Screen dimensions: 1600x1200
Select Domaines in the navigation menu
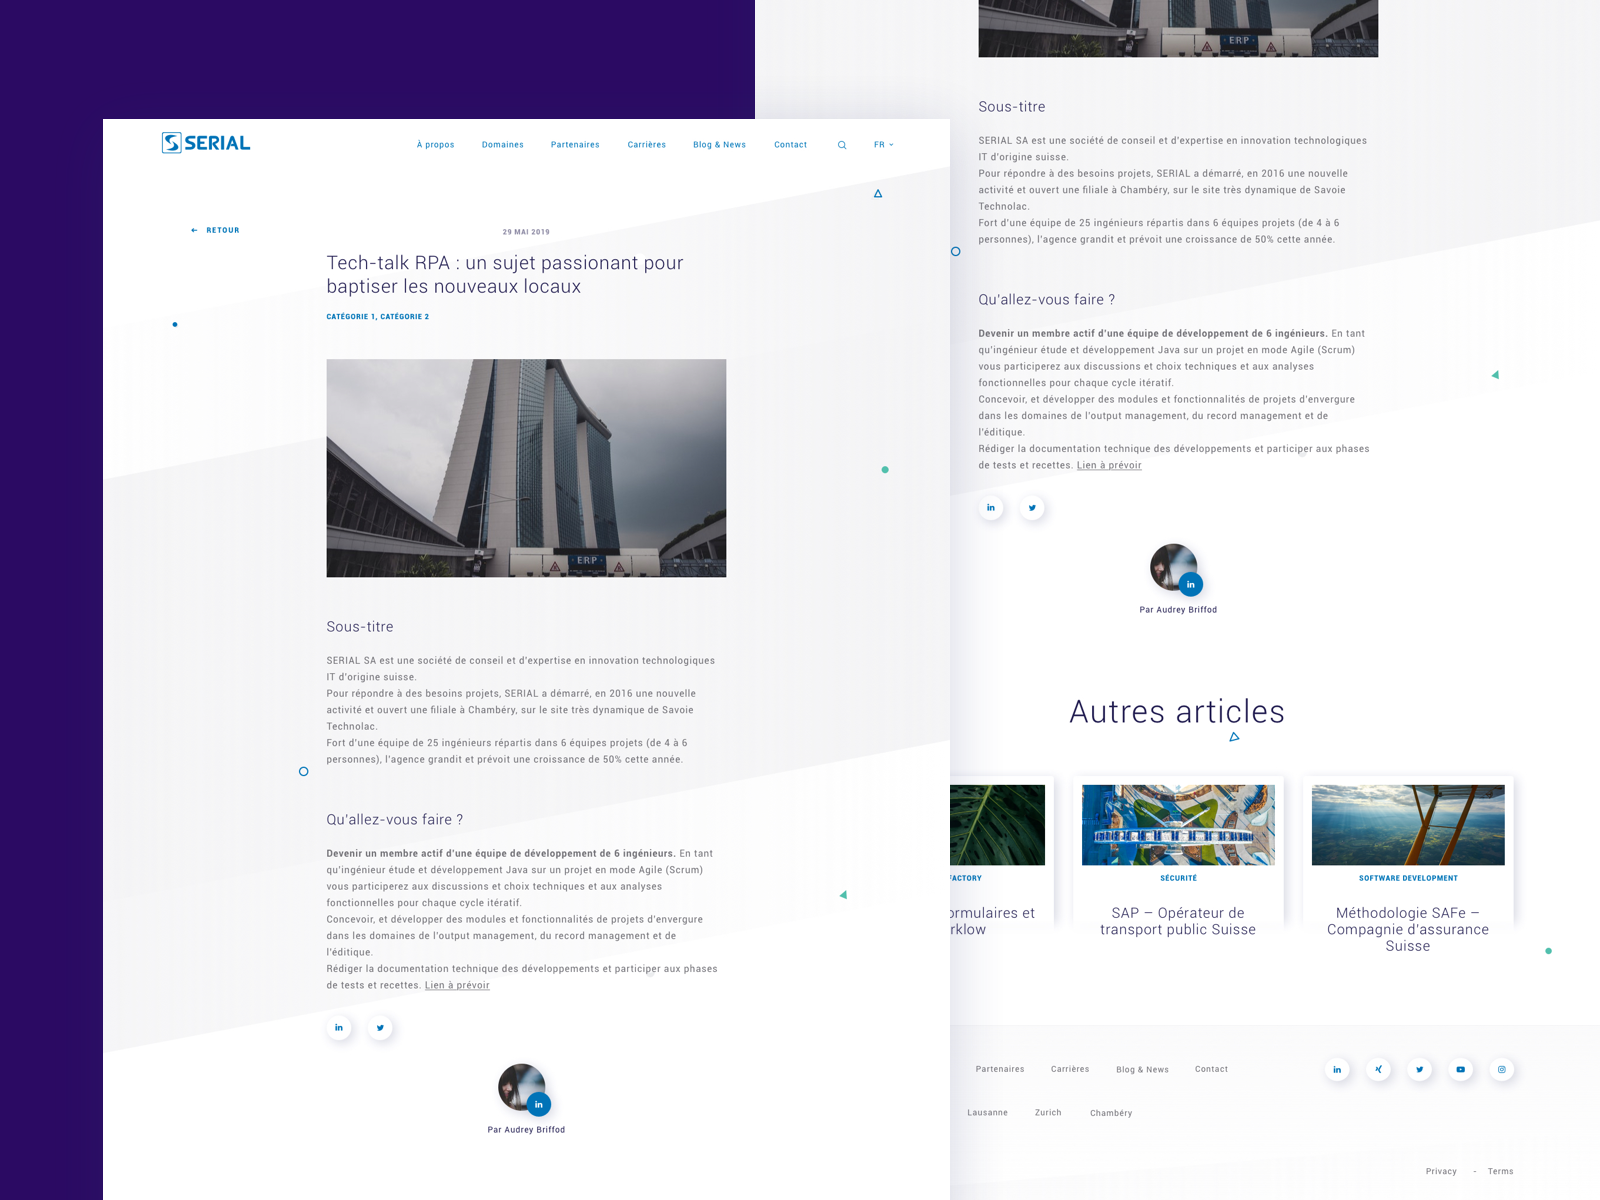coord(502,144)
